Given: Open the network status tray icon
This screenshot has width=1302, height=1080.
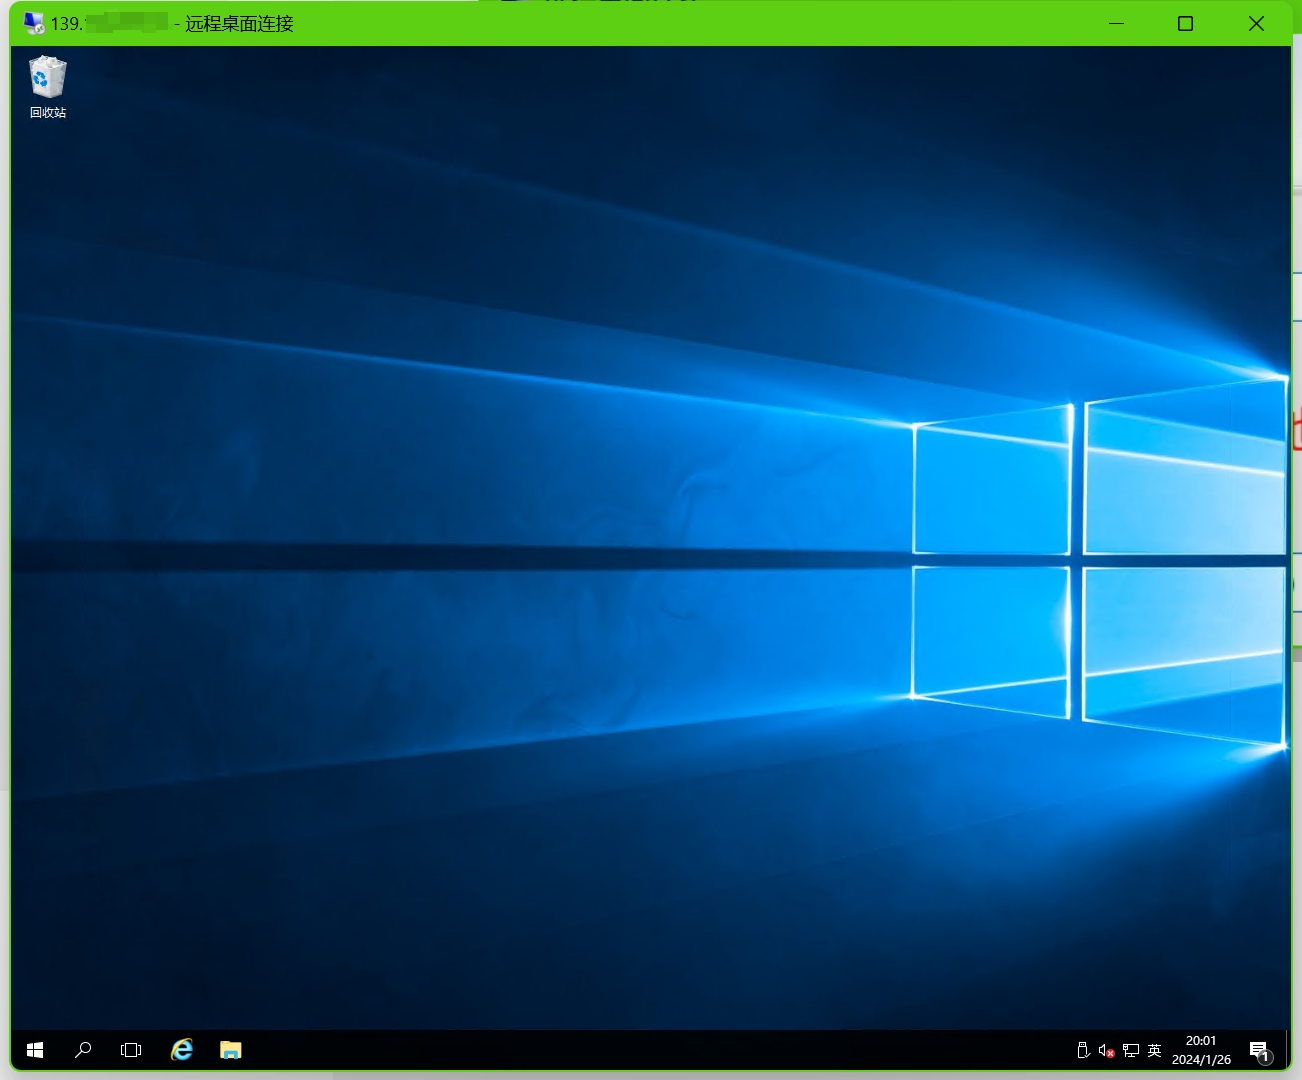Looking at the screenshot, I should click(1131, 1050).
